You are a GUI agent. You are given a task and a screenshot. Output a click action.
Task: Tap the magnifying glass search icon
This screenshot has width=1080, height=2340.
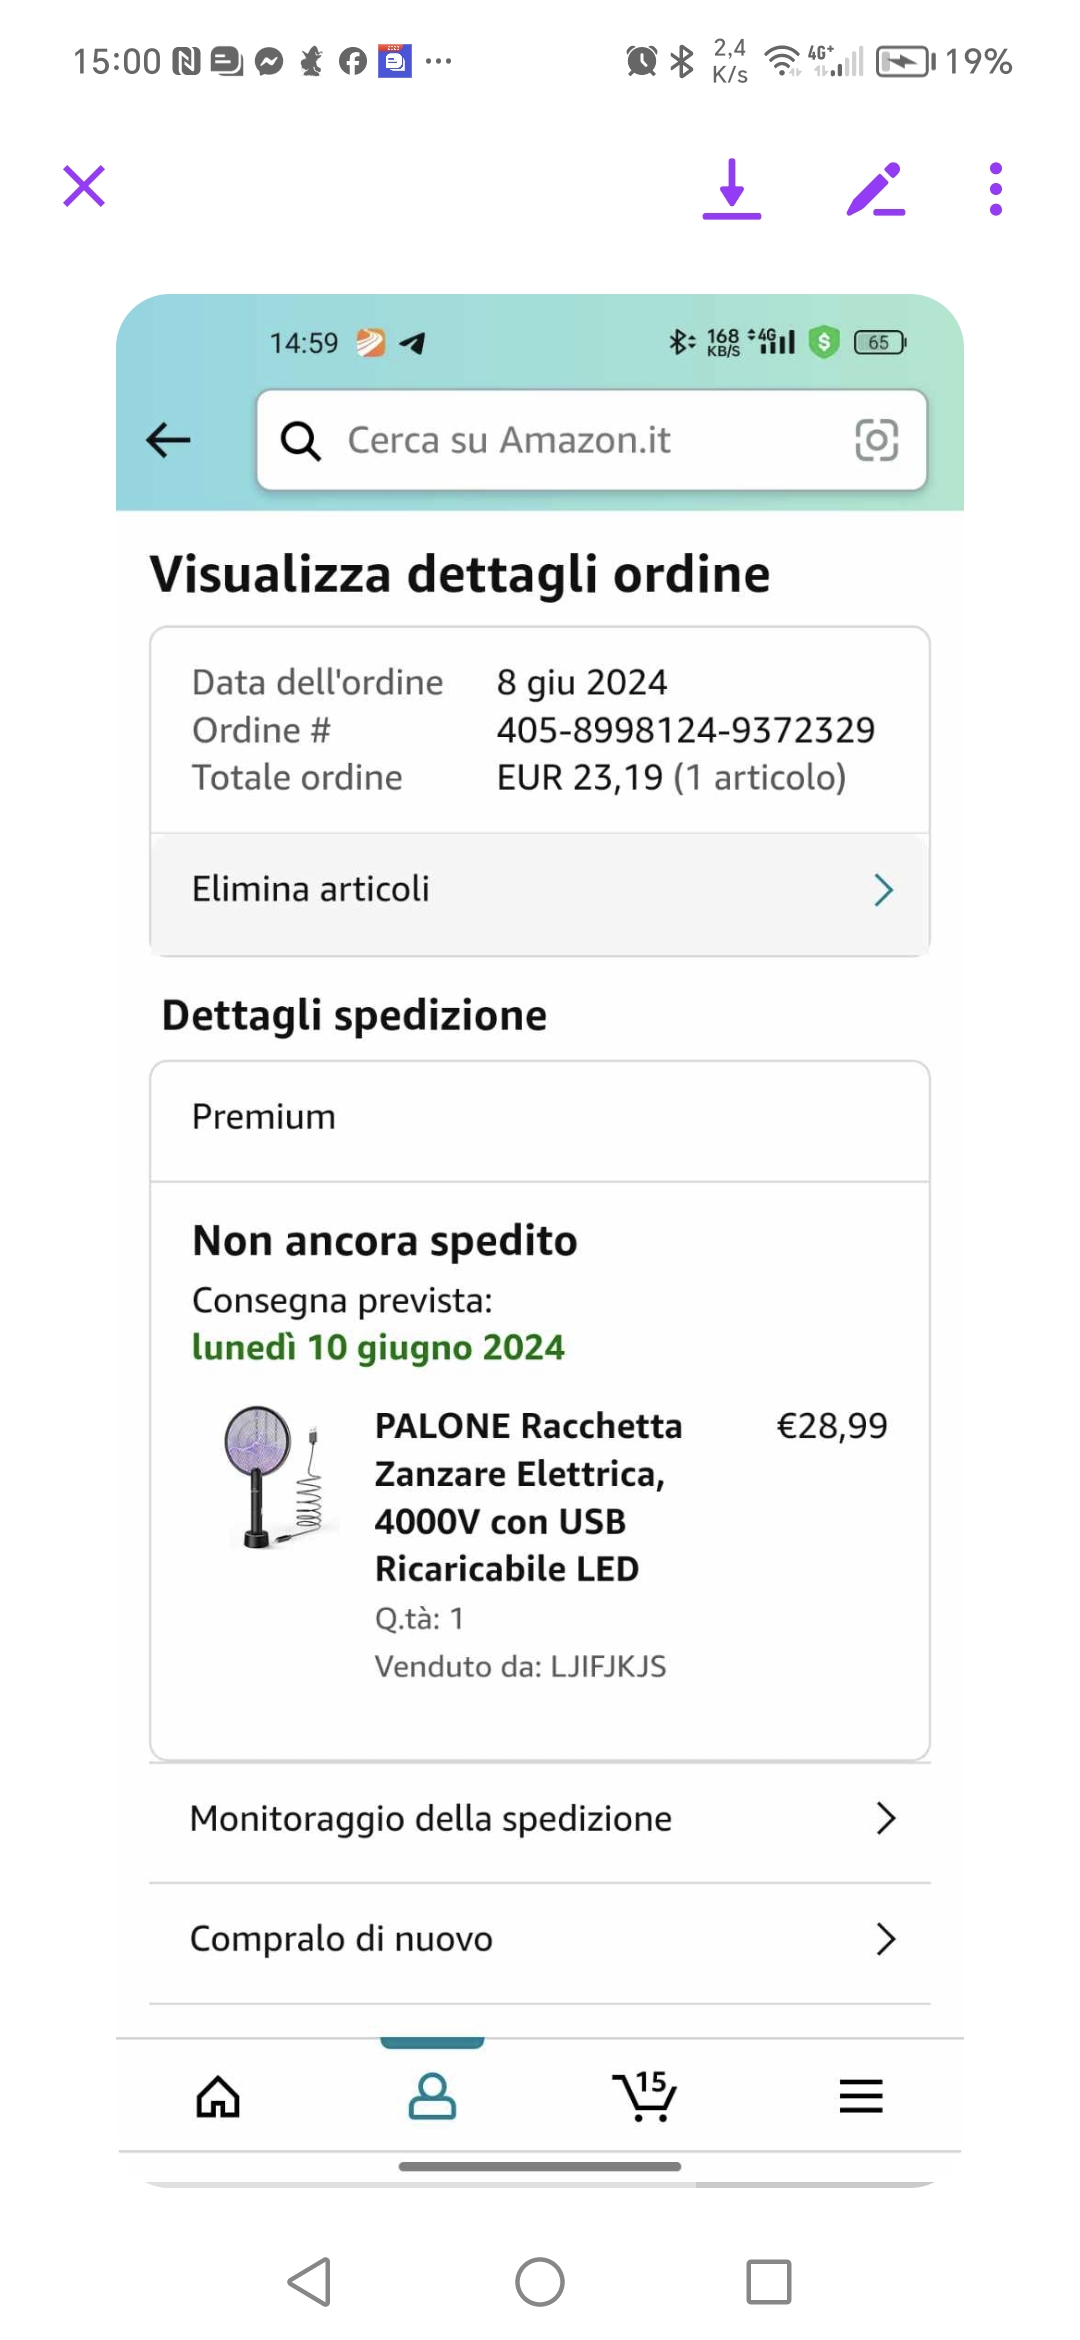pyautogui.click(x=300, y=440)
